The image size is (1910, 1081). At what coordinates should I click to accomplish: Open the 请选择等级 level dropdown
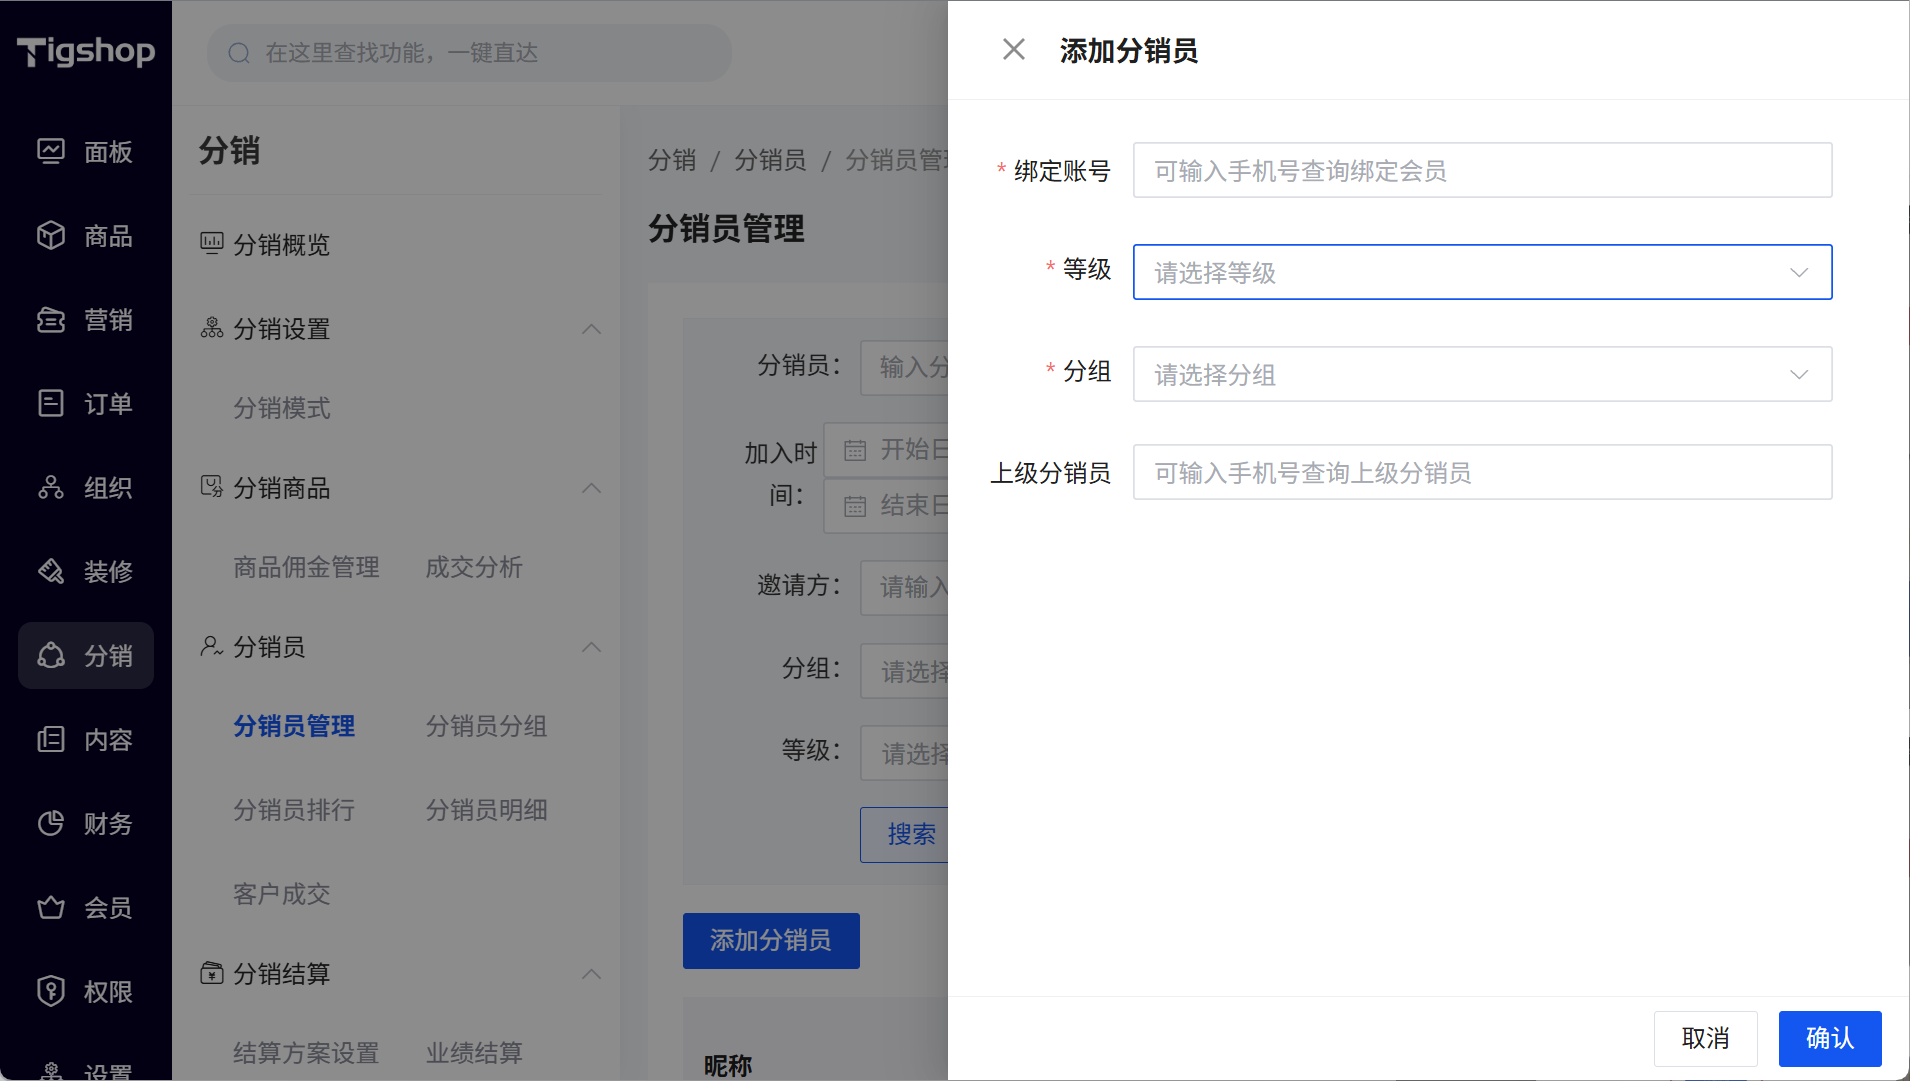1481,272
